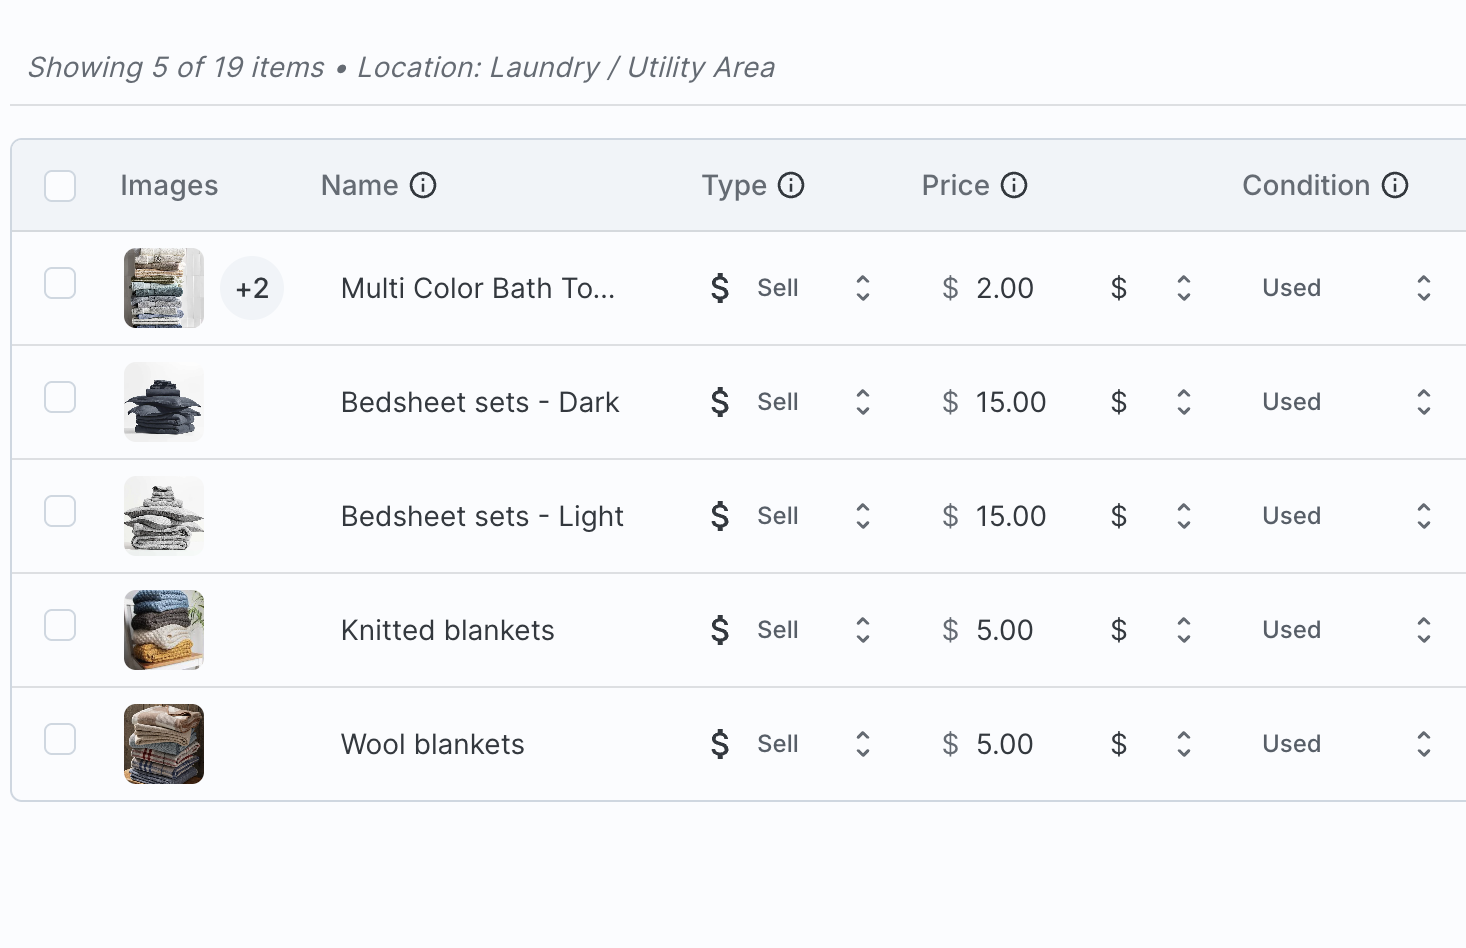The width and height of the screenshot is (1466, 948).
Task: Open the Type dropdown for Bedsheet sets - Light
Action: (x=862, y=516)
